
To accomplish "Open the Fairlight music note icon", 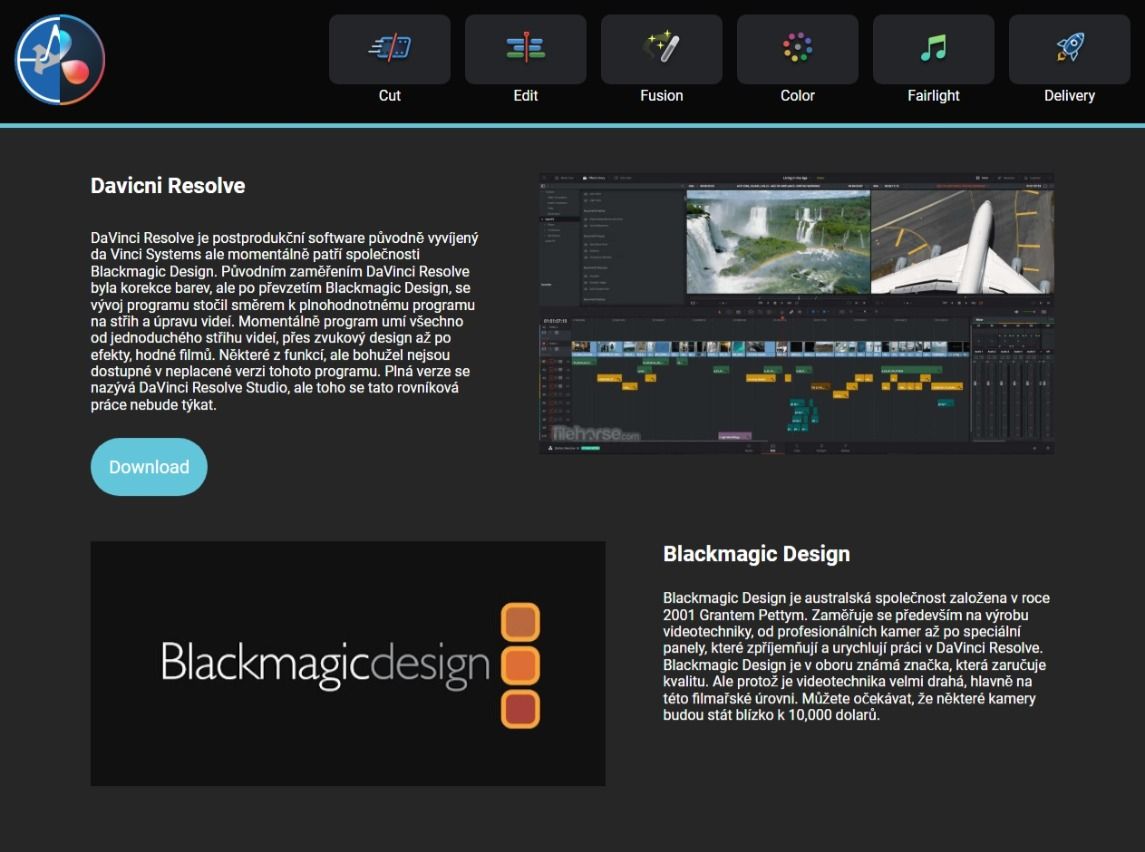I will pyautogui.click(x=933, y=49).
